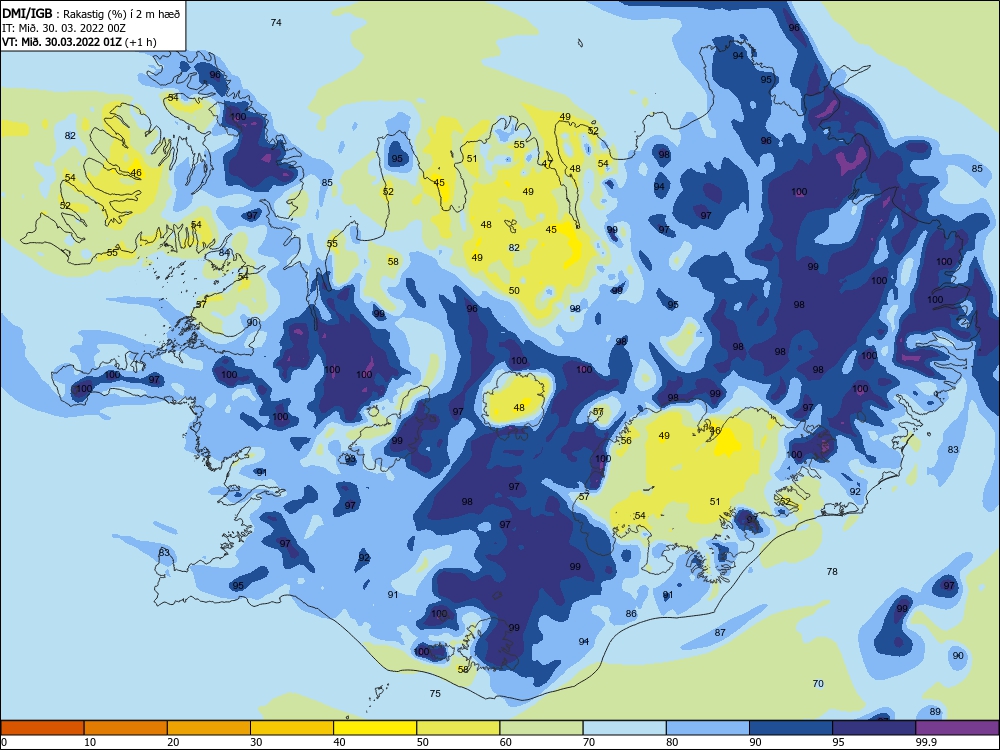The width and height of the screenshot is (1000, 750).
Task: Click the purple legend swatch above 99.9
Action: tap(957, 728)
